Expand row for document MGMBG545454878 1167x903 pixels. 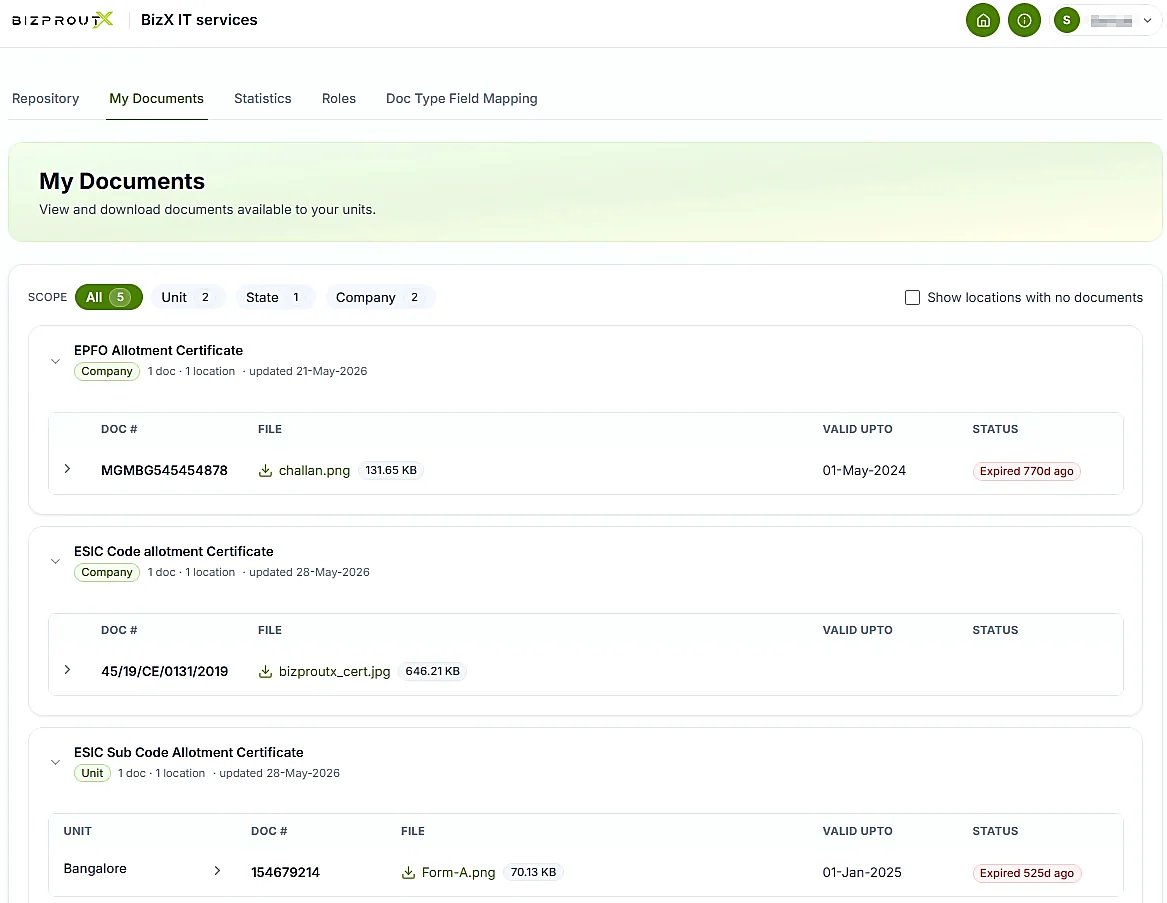pyautogui.click(x=67, y=469)
